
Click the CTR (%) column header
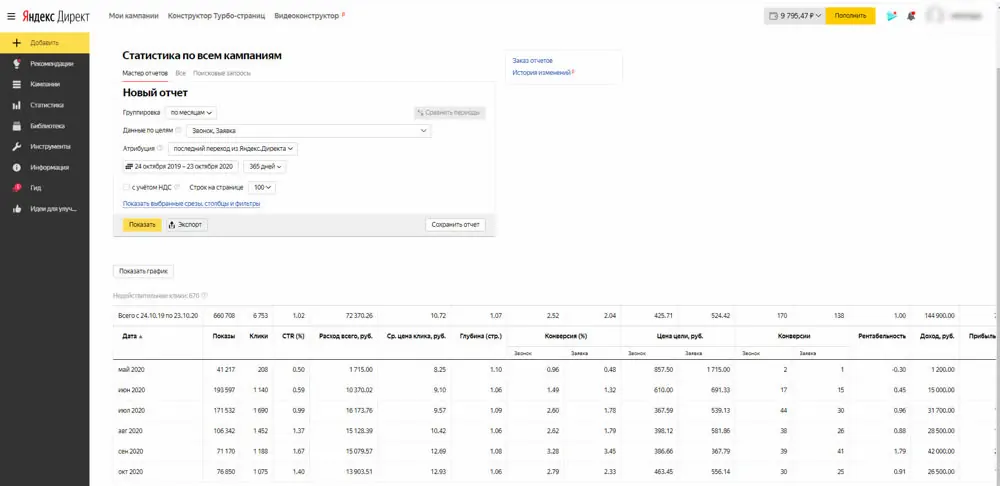(293, 336)
